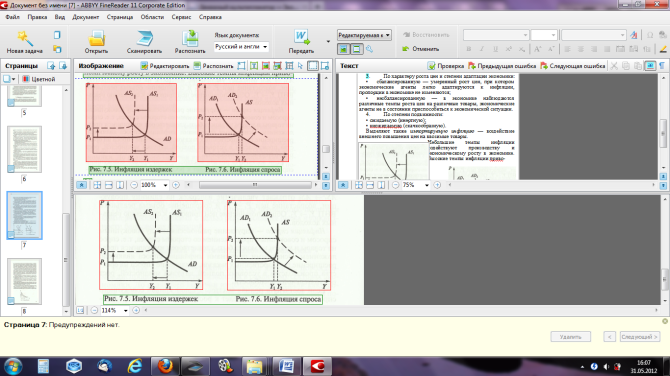
Task: Open the font name dropdown
Action: click(x=496, y=35)
